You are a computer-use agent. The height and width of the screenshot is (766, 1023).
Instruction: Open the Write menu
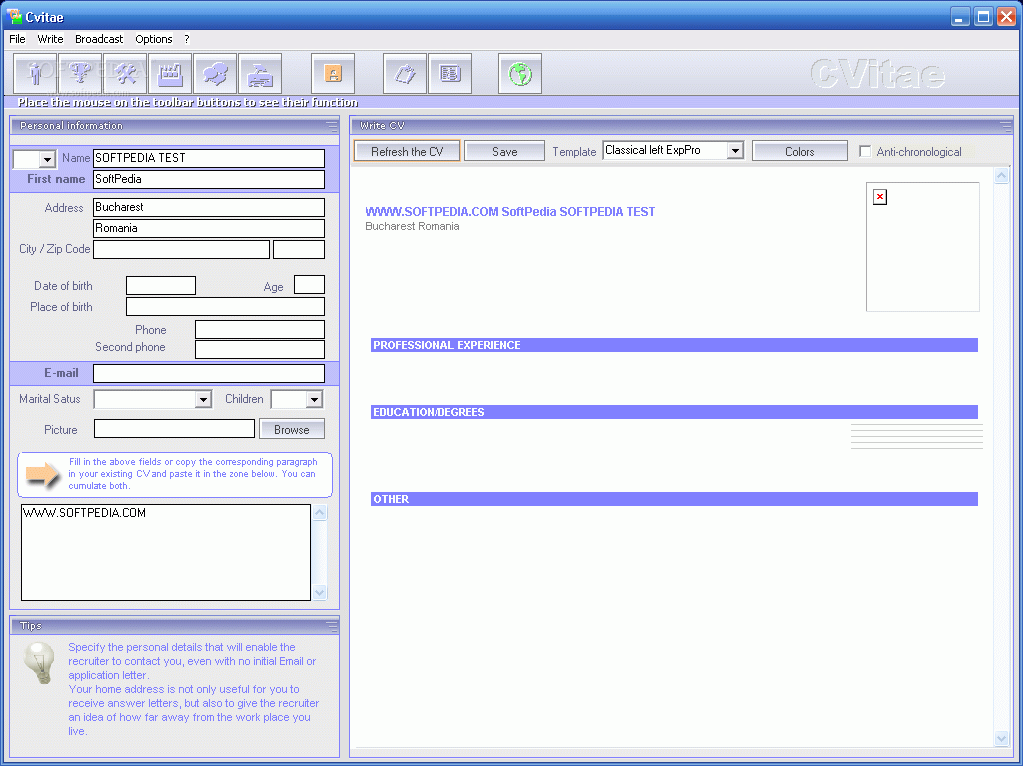point(50,39)
